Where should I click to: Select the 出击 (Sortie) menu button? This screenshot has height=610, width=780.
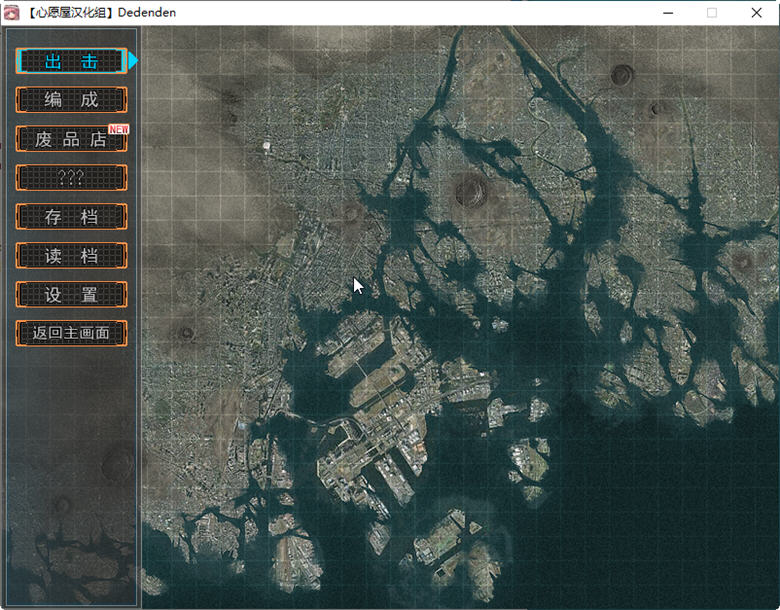(71, 61)
